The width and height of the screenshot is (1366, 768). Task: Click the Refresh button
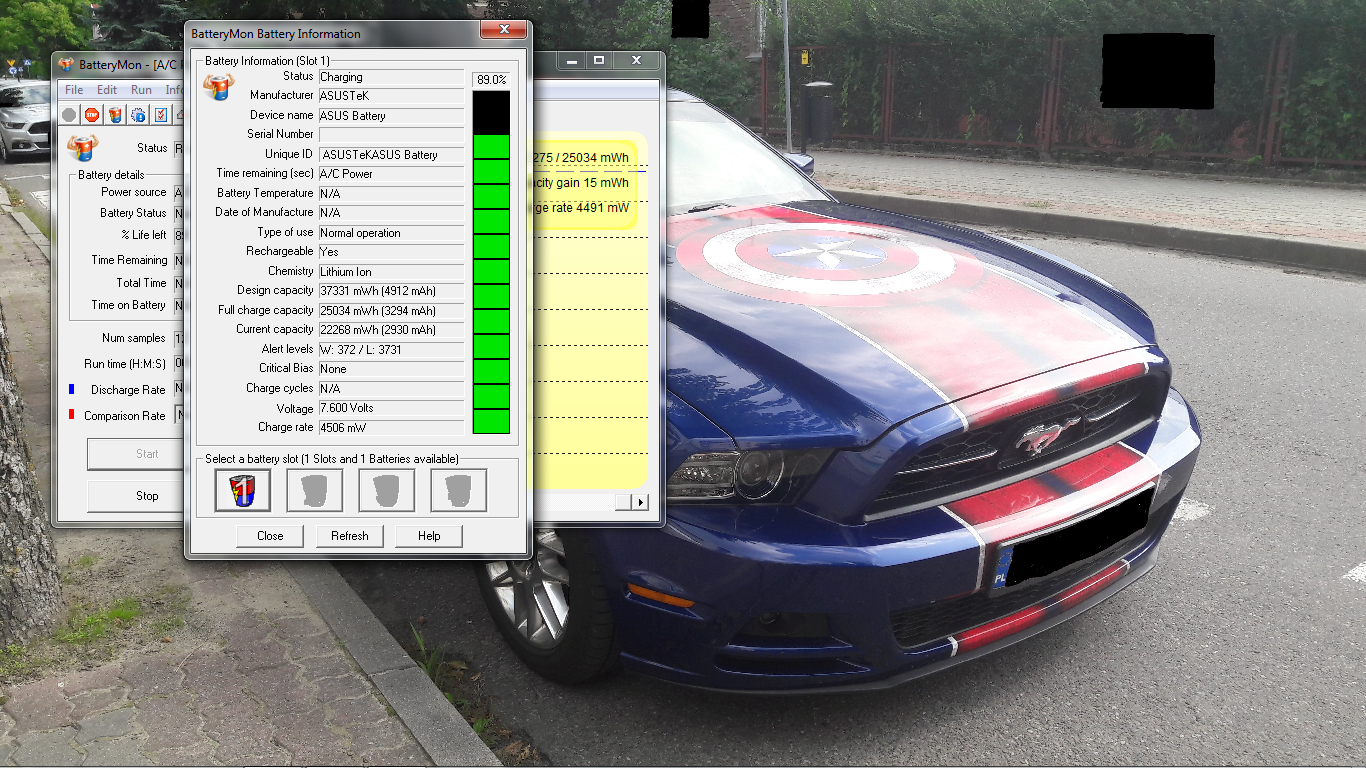click(350, 536)
